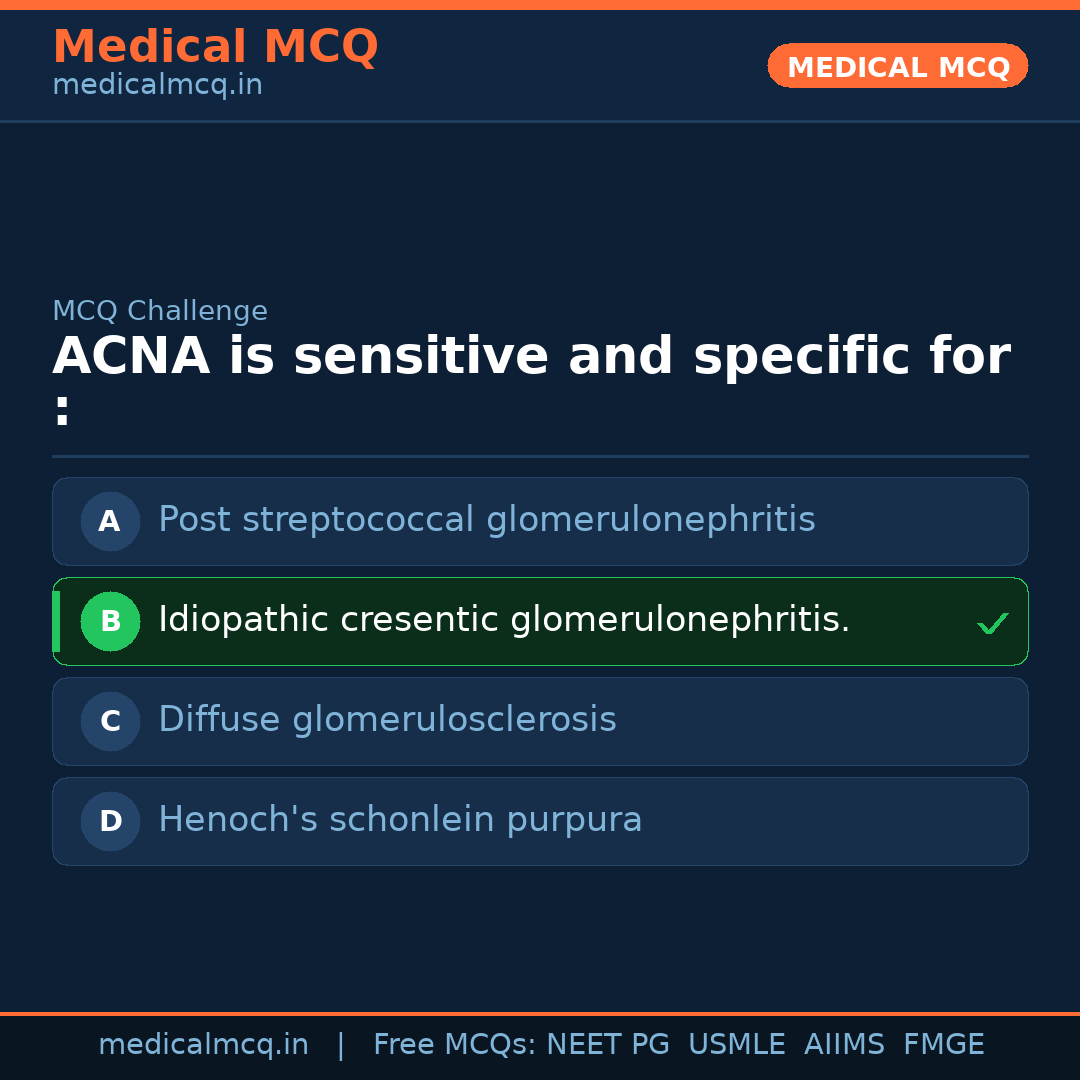Click the orange MEDICAL MCQ badge

pyautogui.click(x=897, y=67)
